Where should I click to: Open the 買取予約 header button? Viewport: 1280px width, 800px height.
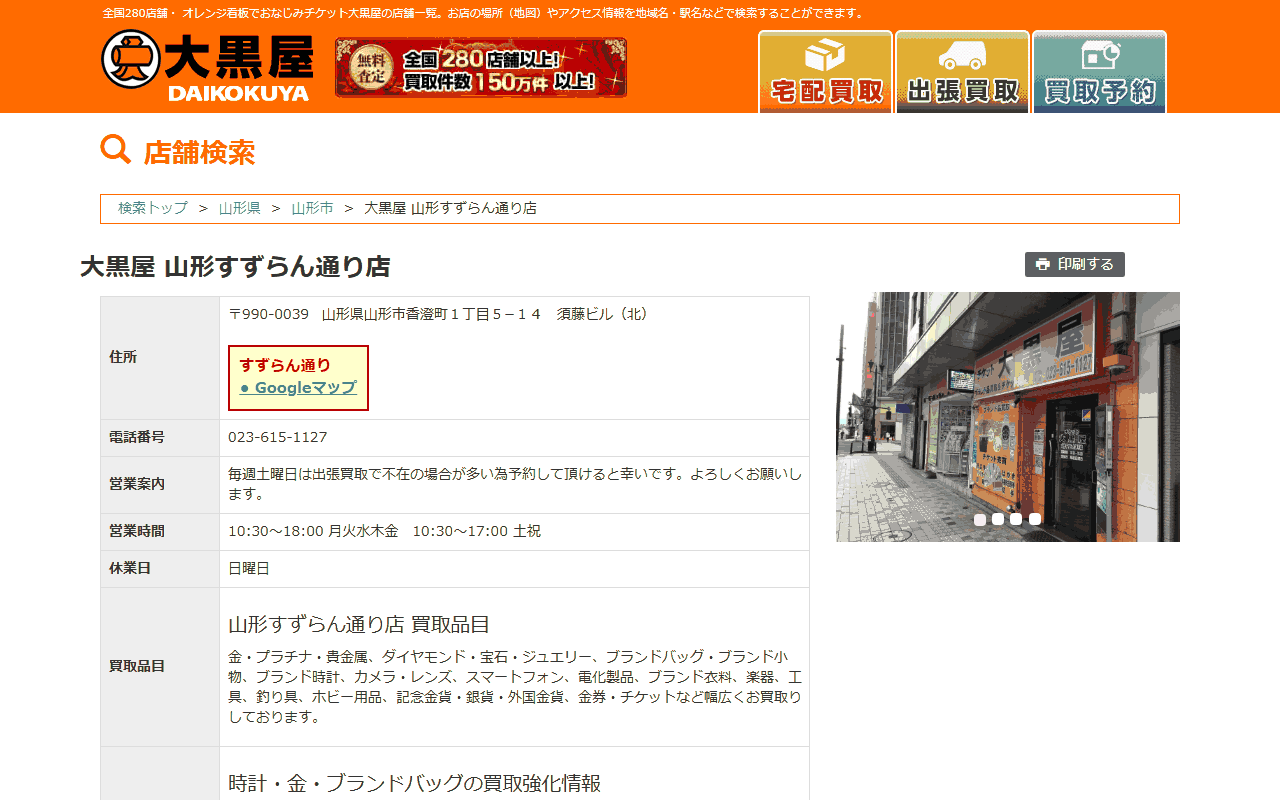tap(1099, 72)
